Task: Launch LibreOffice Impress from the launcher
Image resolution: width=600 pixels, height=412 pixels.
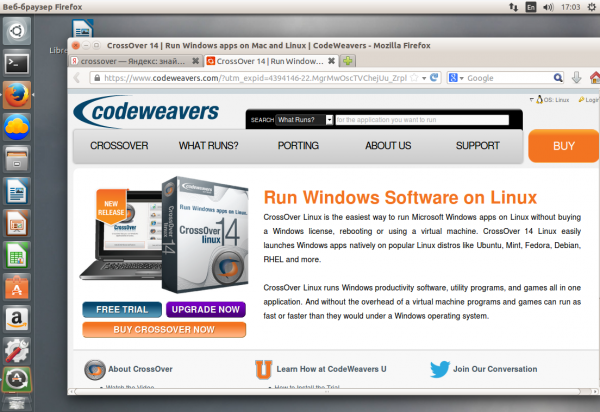Action: point(17,223)
